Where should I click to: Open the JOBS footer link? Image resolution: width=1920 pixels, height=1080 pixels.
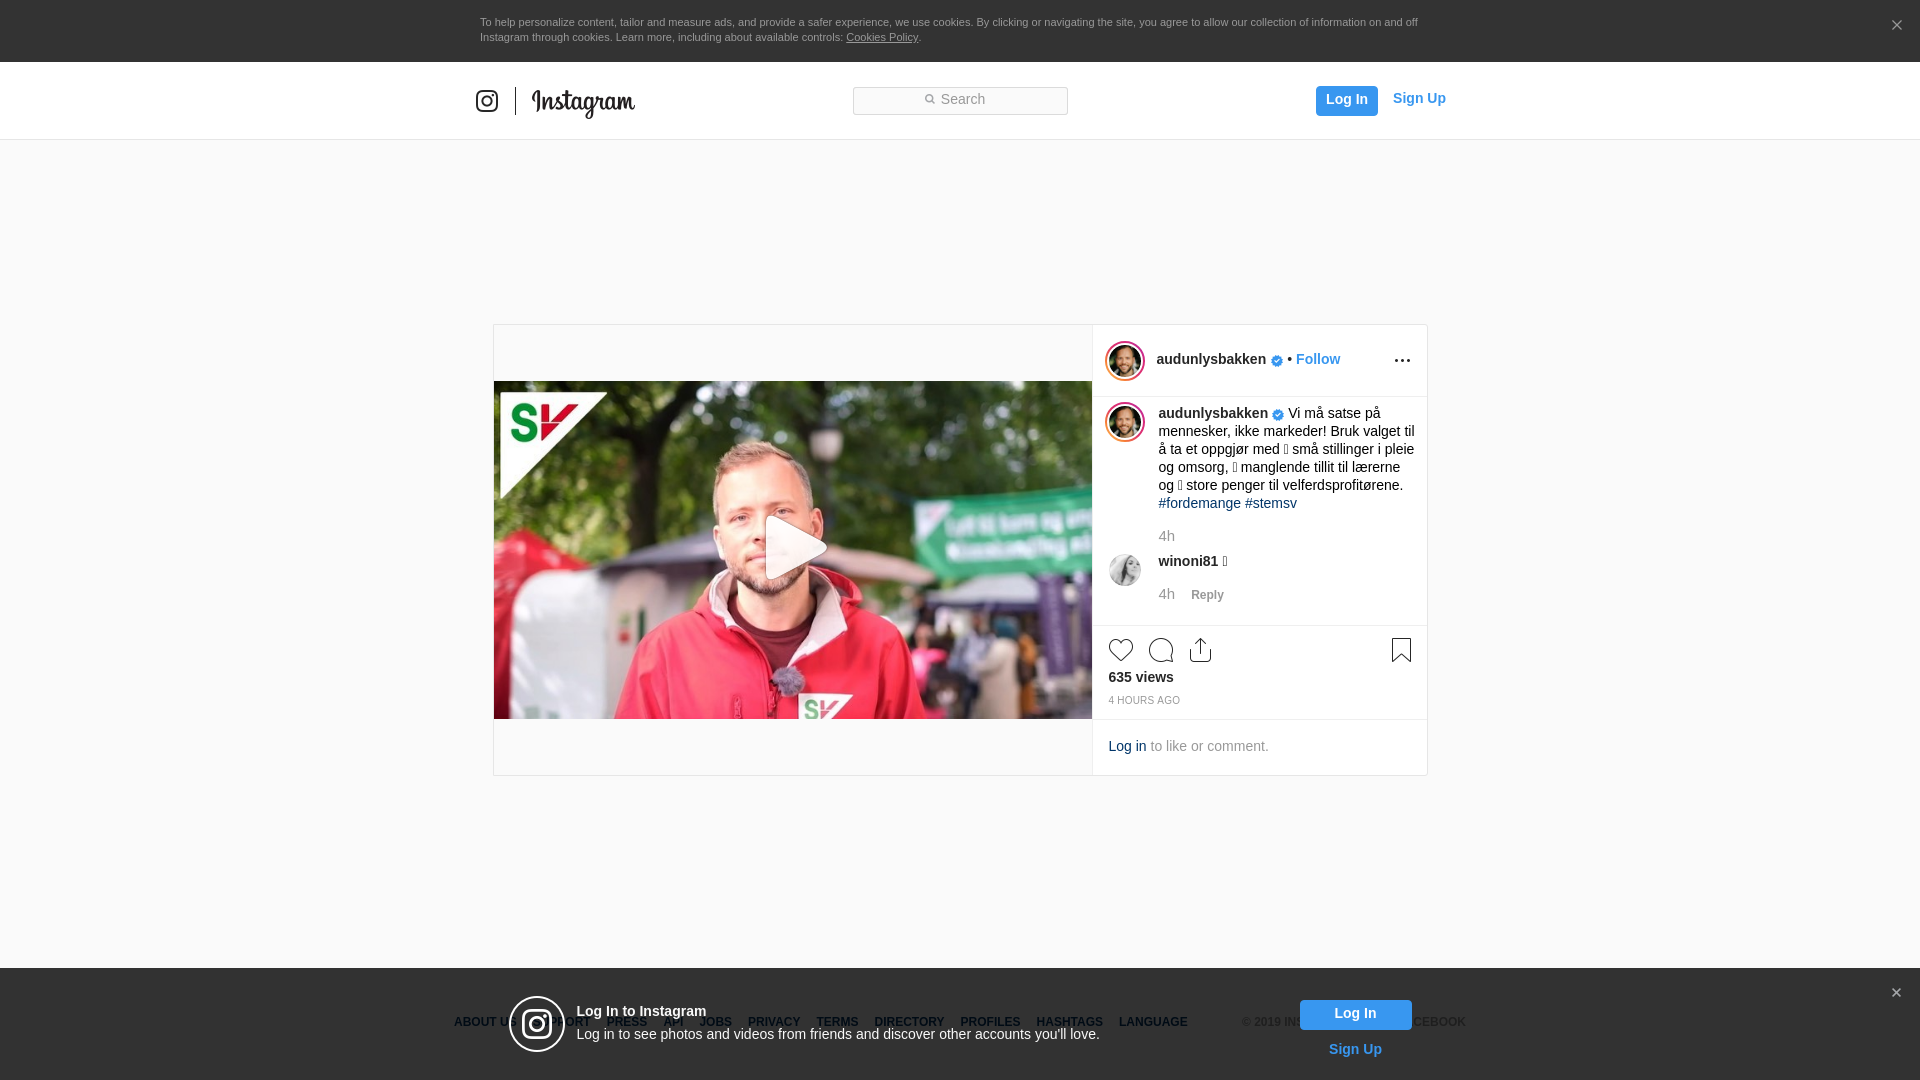click(716, 1022)
